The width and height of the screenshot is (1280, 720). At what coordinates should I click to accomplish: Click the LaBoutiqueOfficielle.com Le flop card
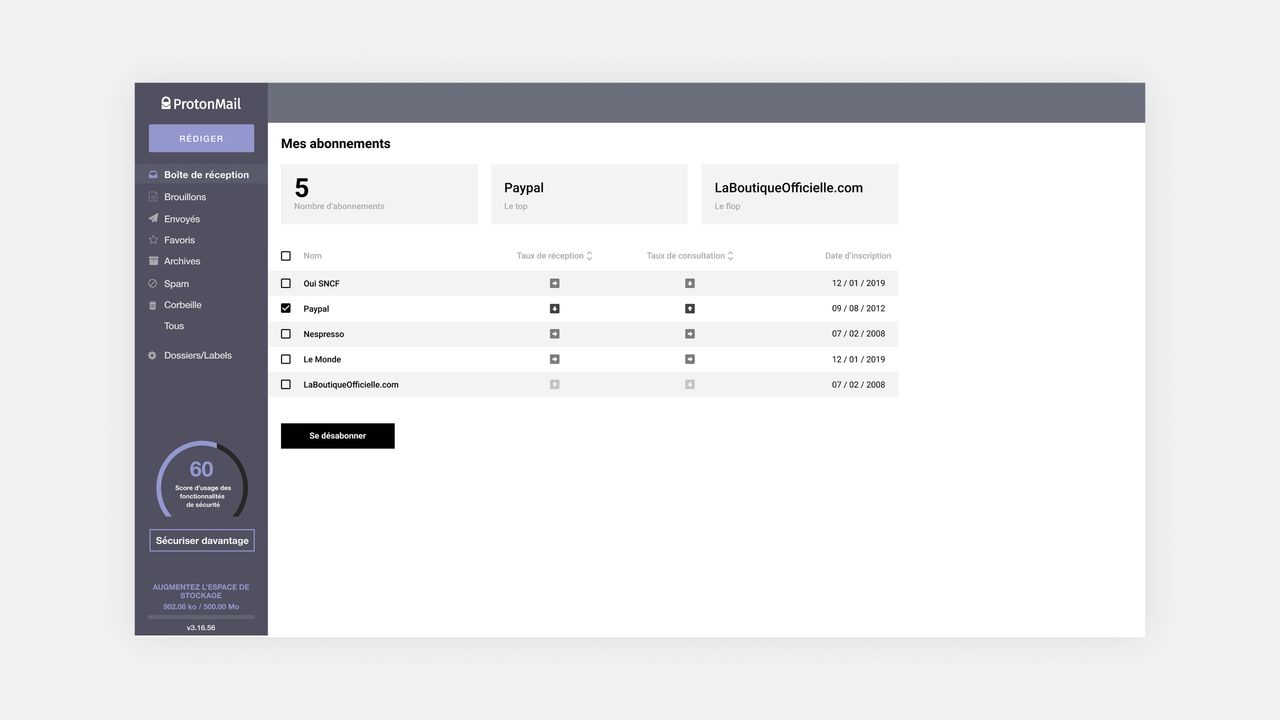click(800, 194)
